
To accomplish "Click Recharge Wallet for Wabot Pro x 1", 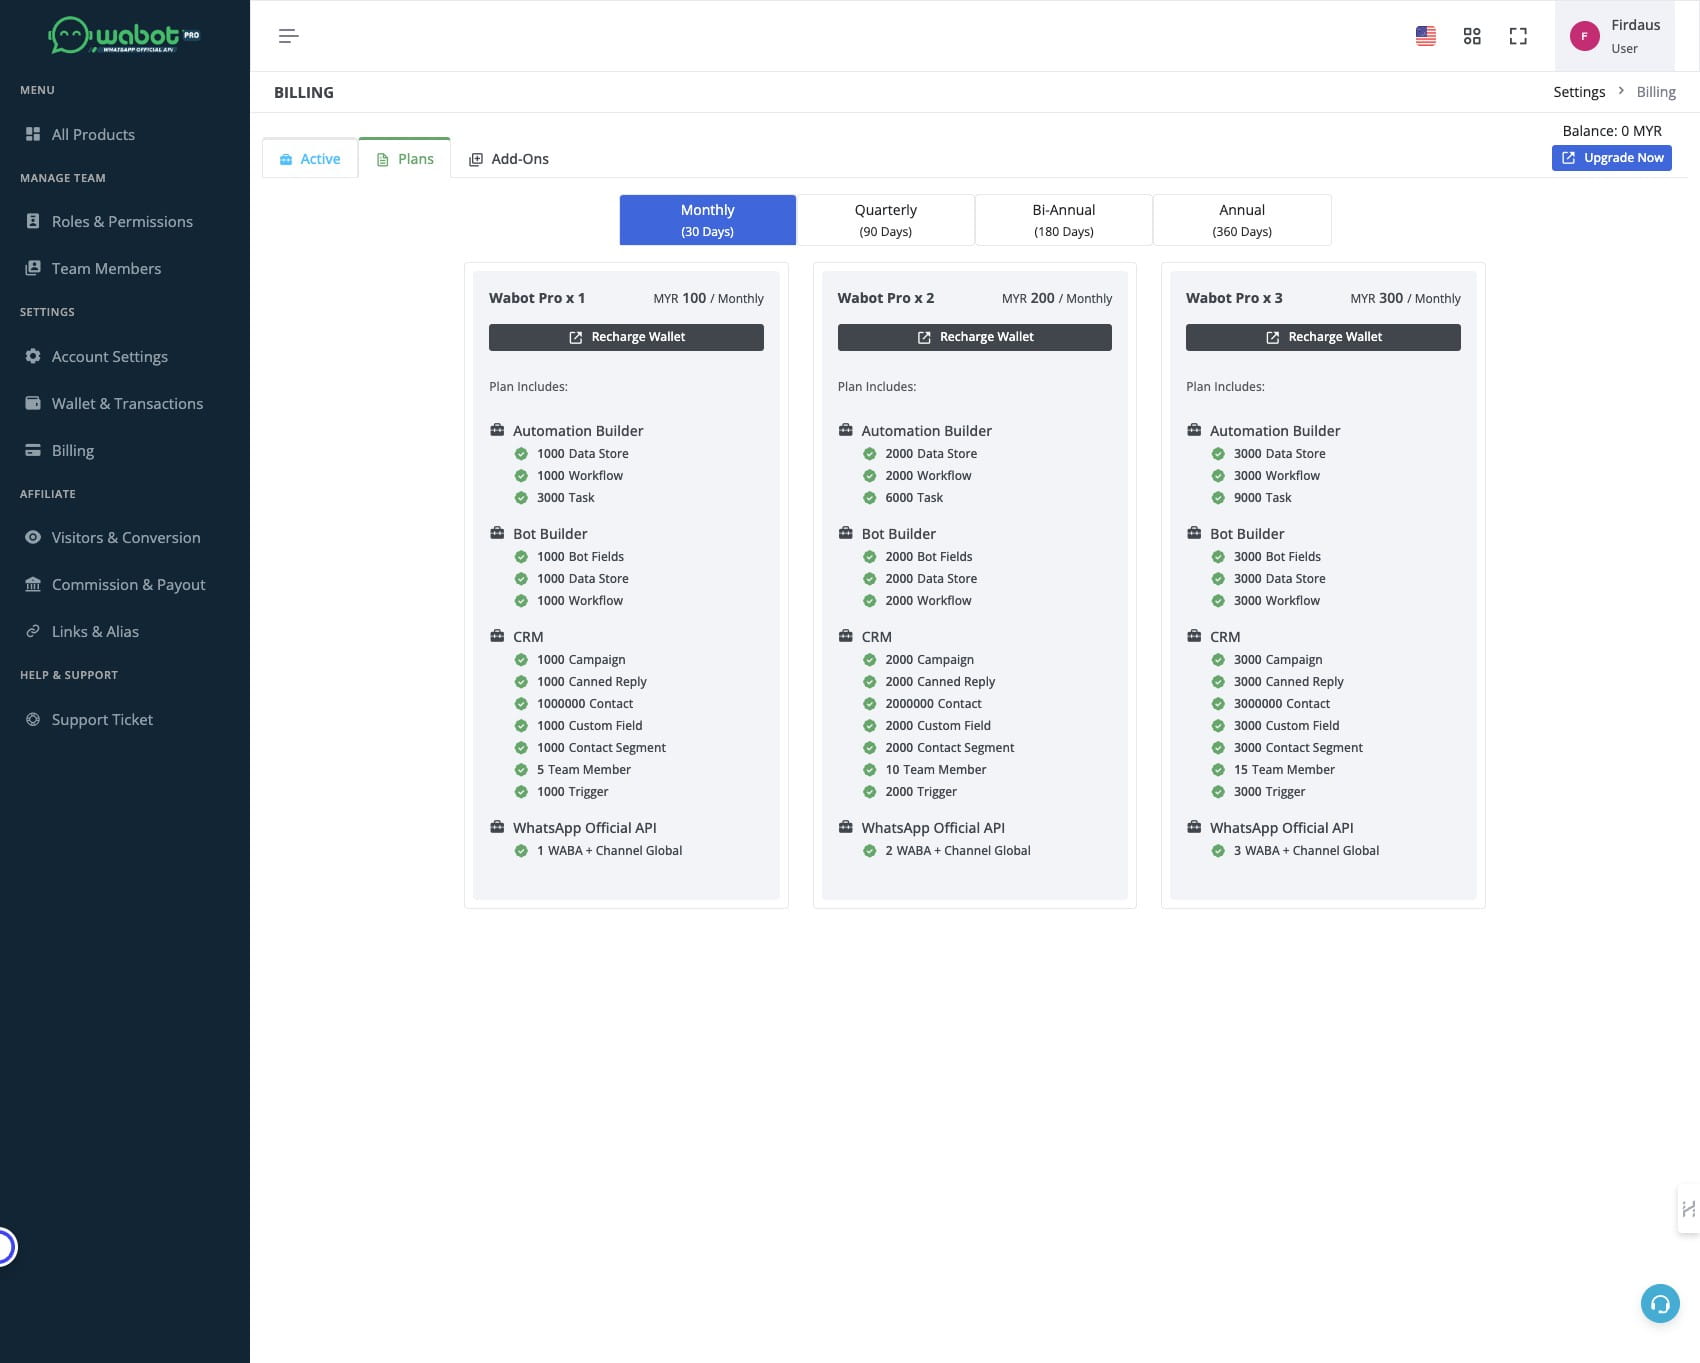I will pos(626,337).
